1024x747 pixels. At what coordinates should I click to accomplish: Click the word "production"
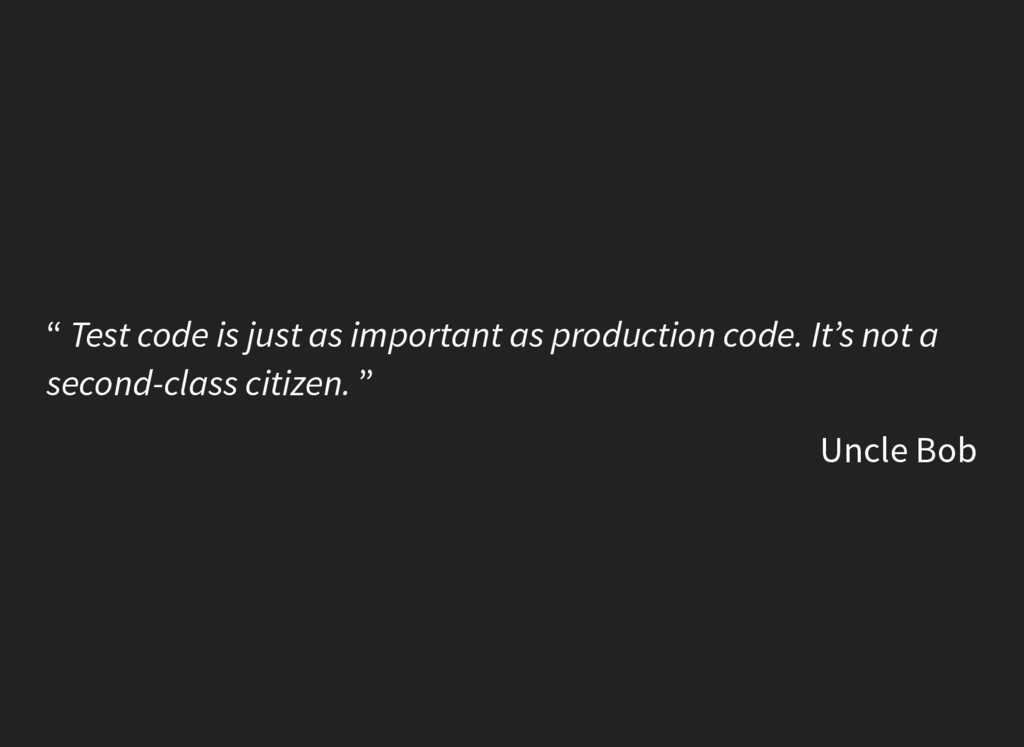(x=633, y=337)
